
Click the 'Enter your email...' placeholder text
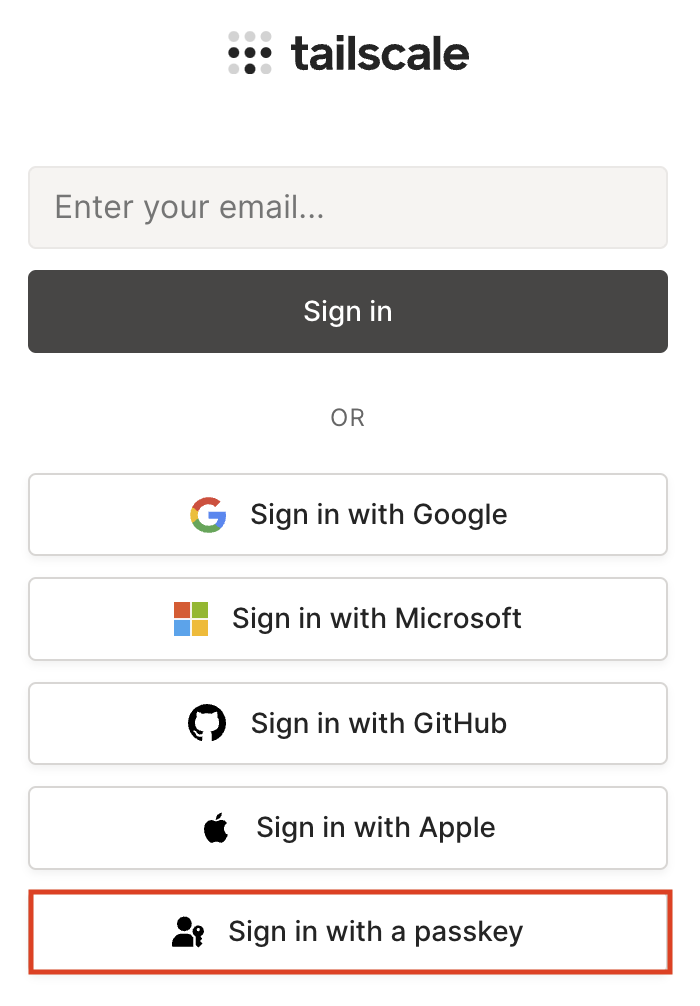[x=189, y=208]
